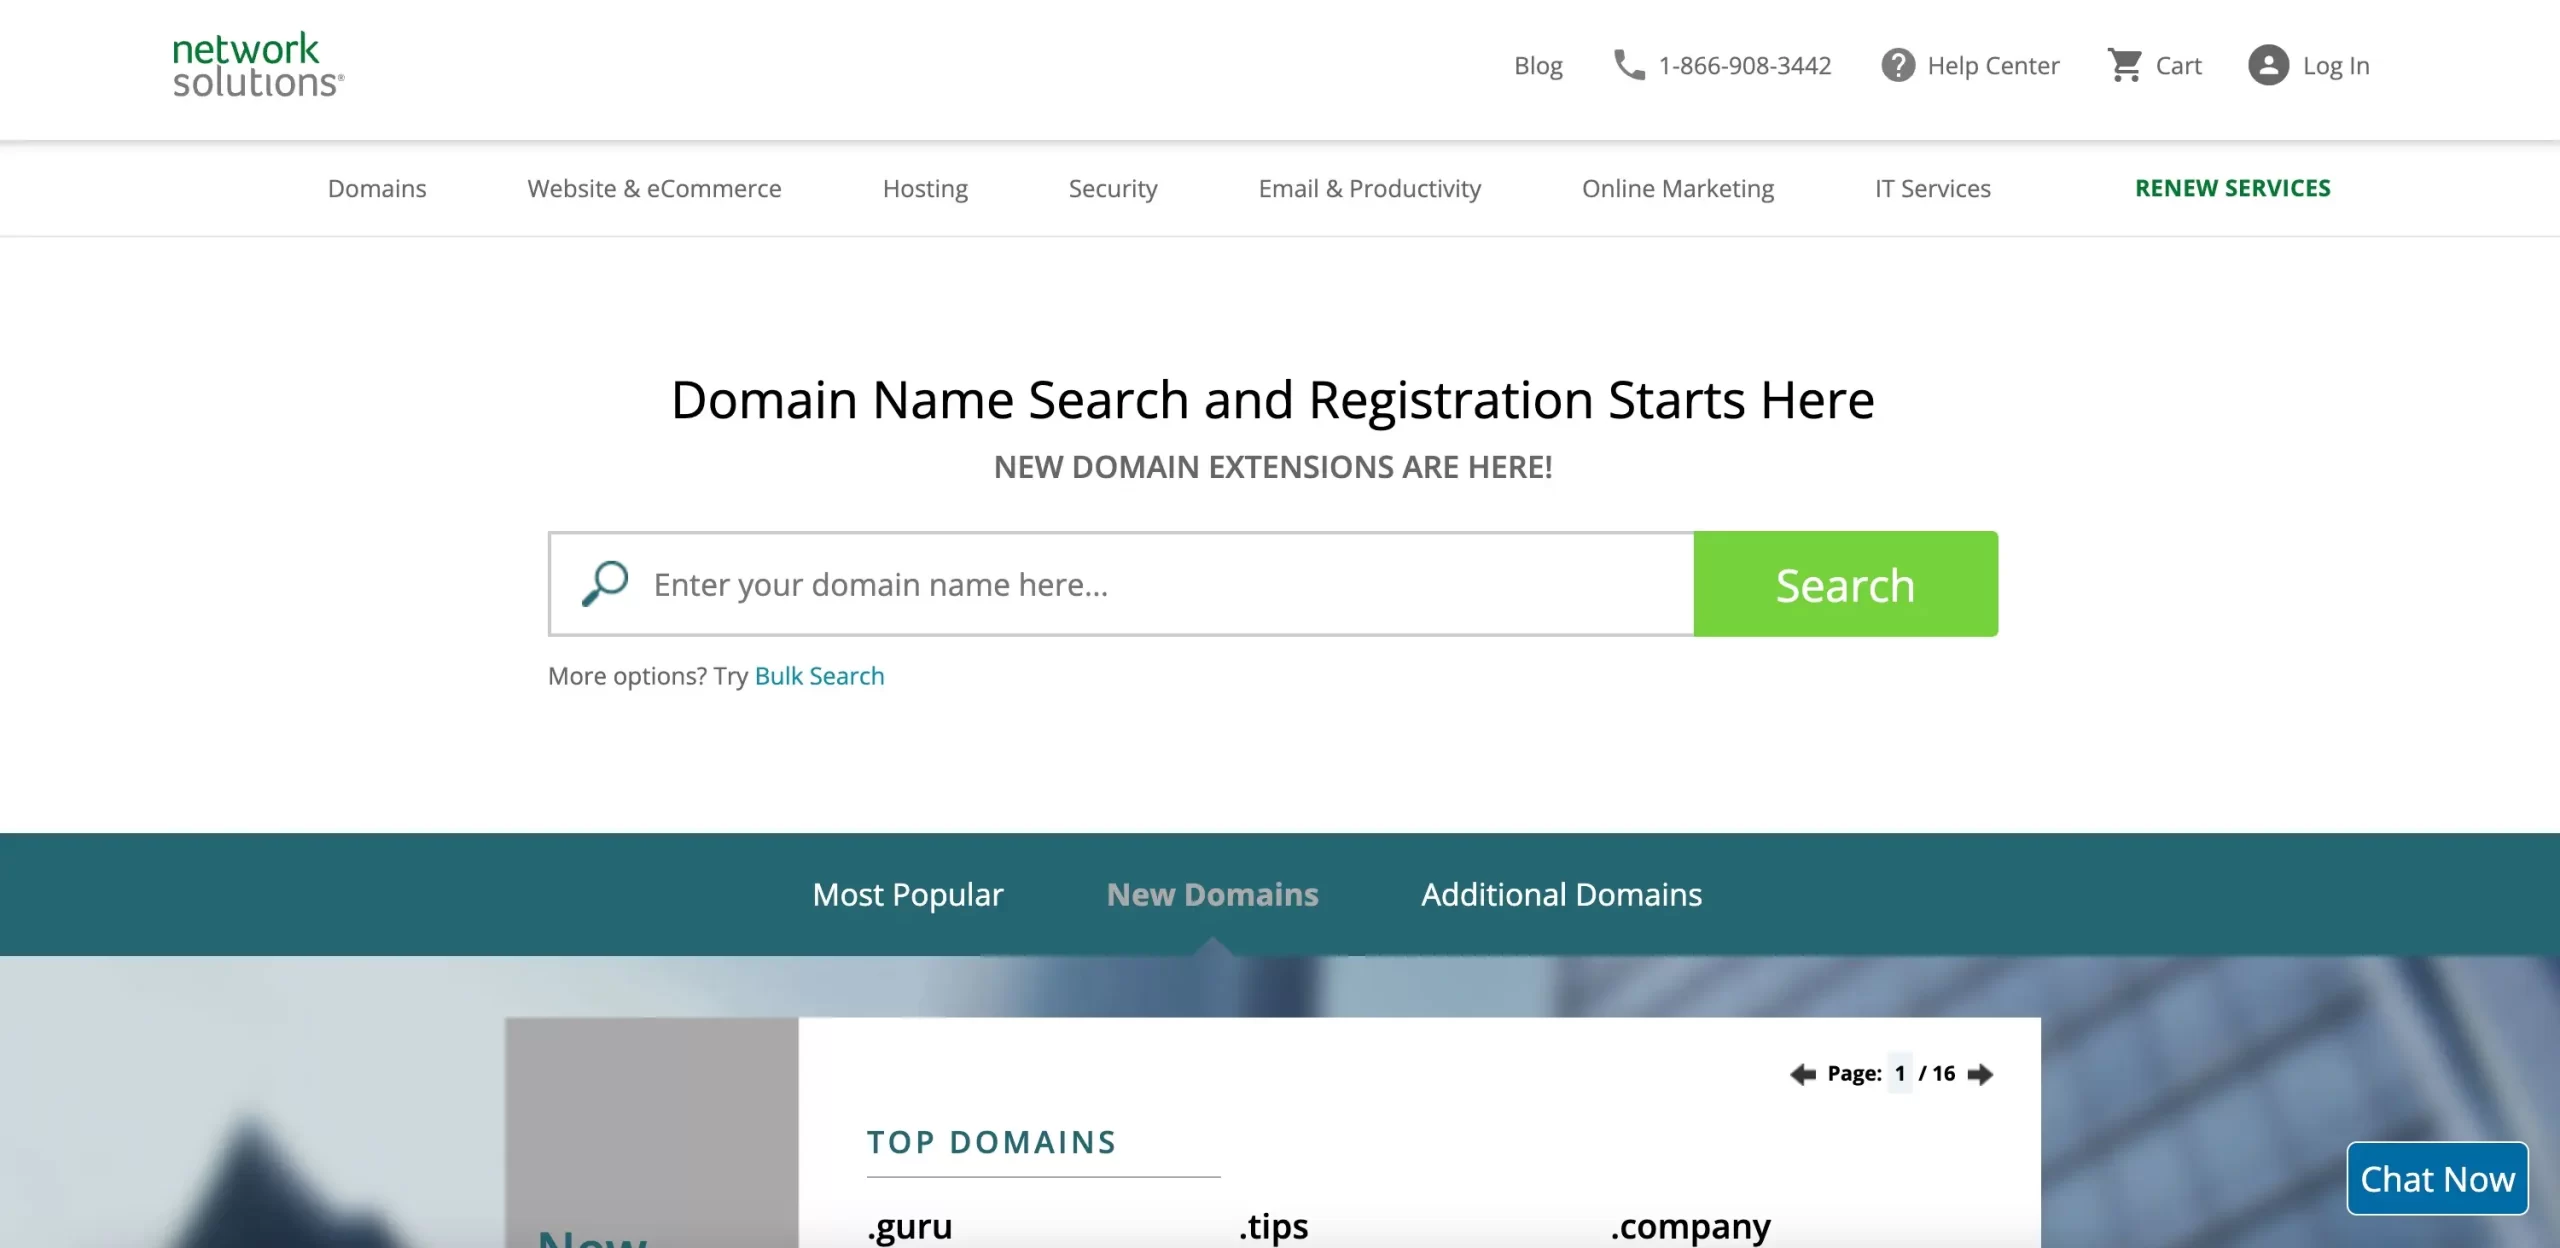Switch to the Most Popular tab
Viewport: 2560px width, 1248px height.
click(x=907, y=894)
